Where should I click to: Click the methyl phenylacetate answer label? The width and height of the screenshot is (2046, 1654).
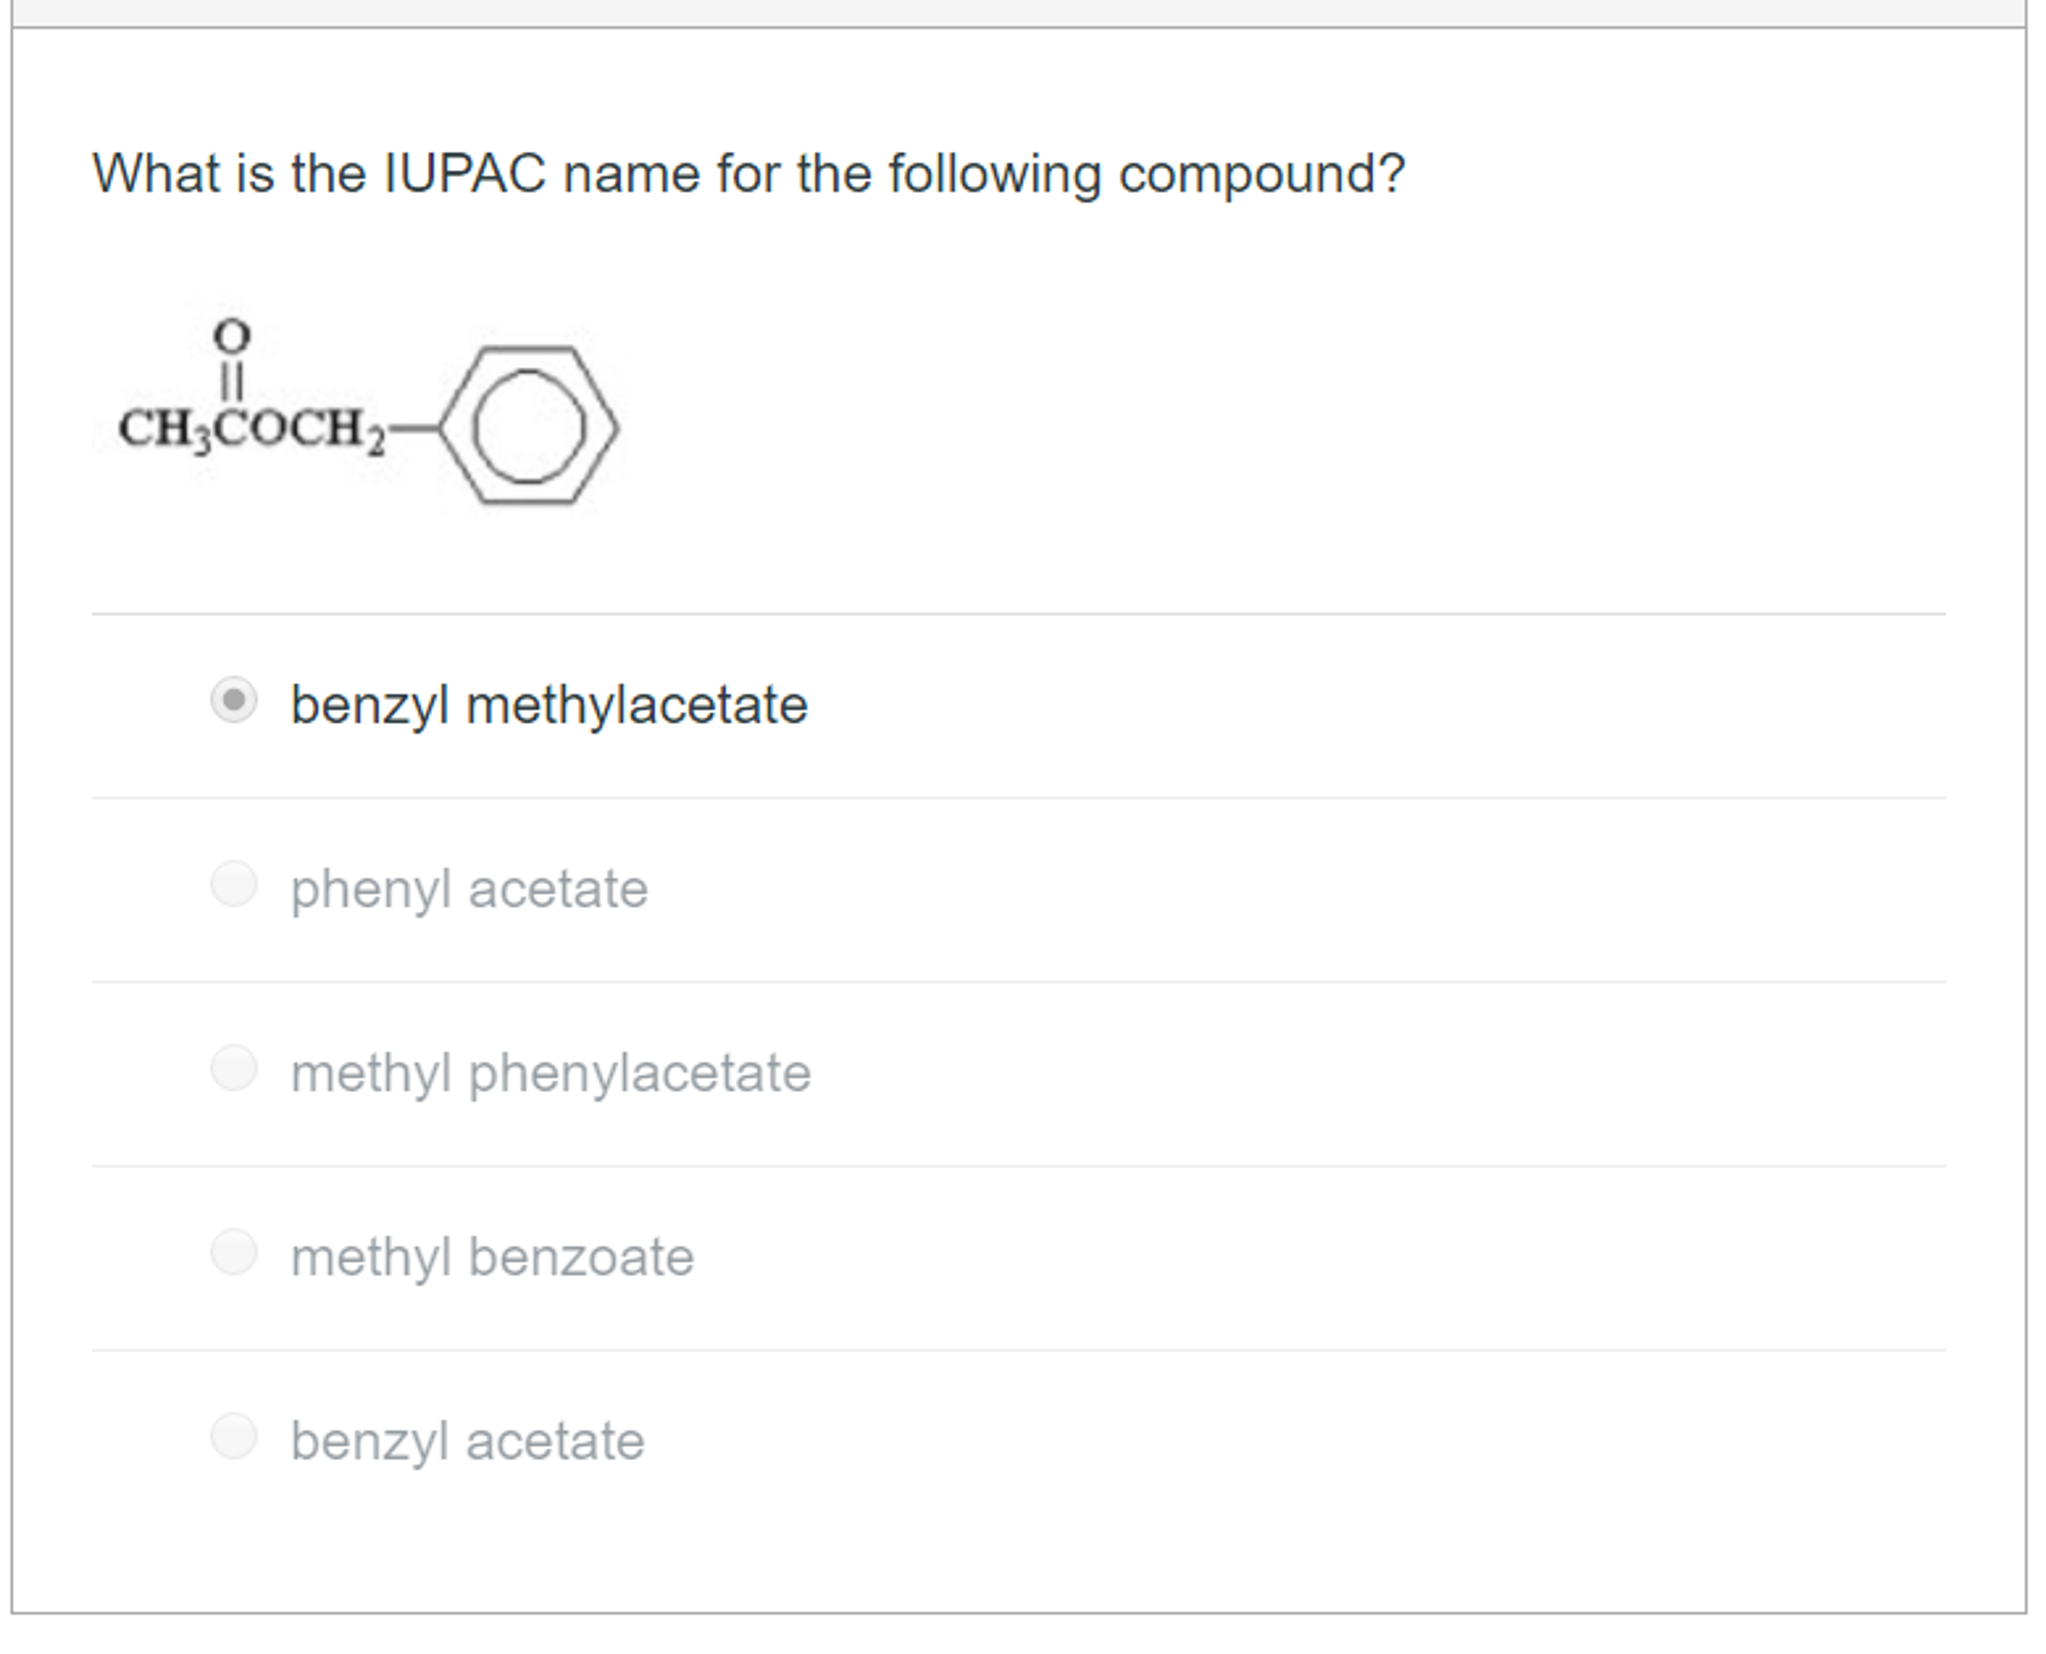tap(551, 1072)
